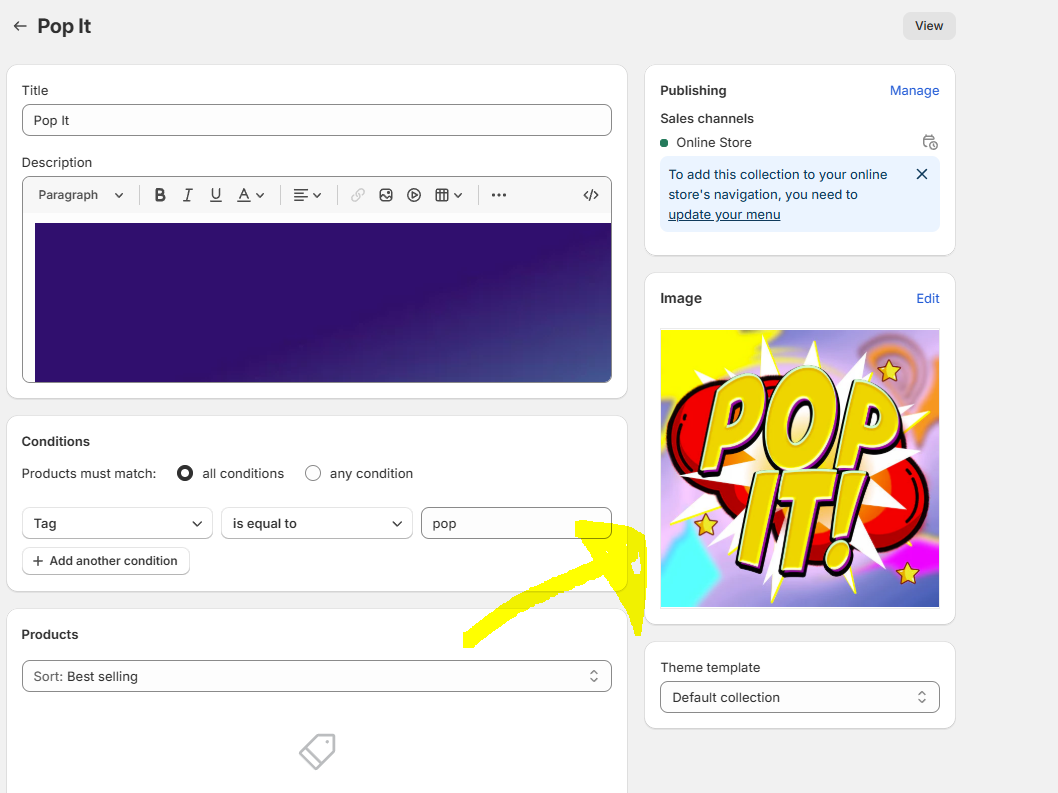The width and height of the screenshot is (1058, 793).
Task: Toggle underline formatting in description toolbar
Action: coord(215,195)
